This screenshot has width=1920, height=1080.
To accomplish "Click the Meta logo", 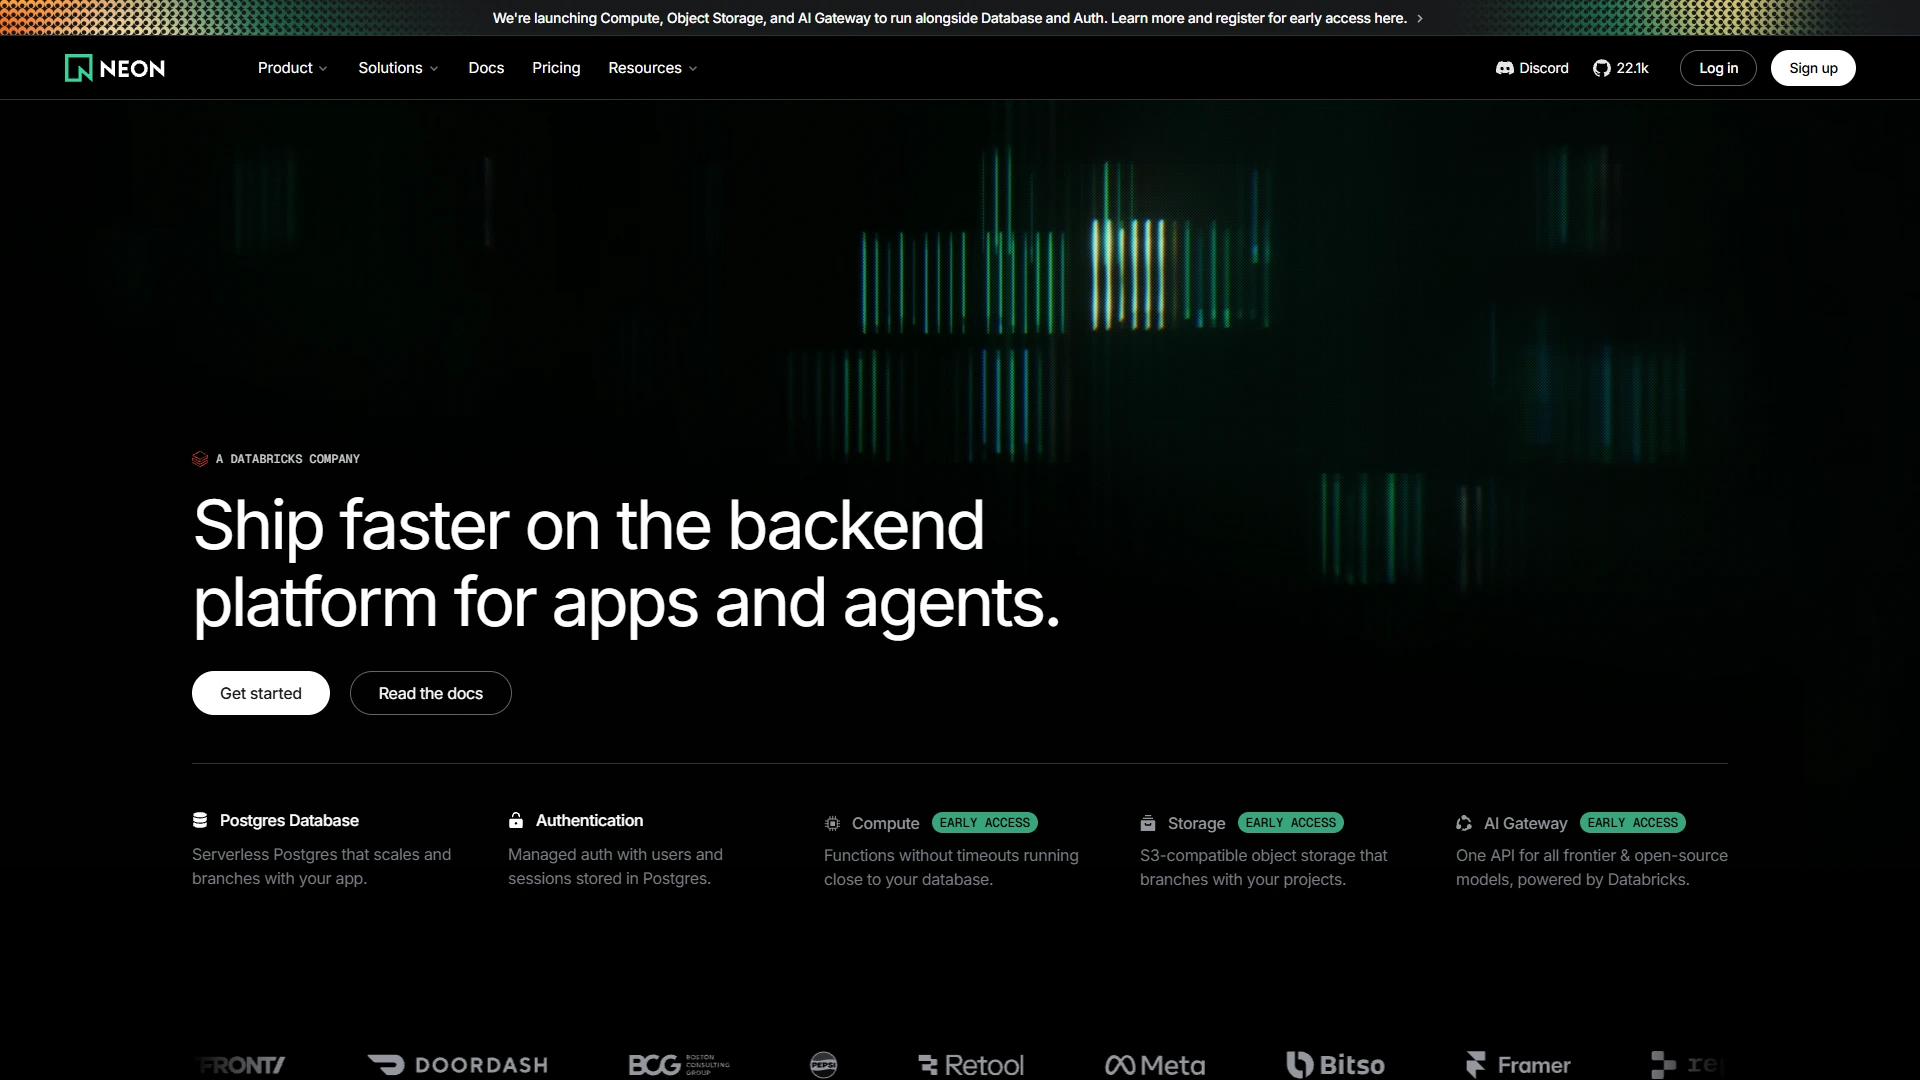I will point(1155,1065).
